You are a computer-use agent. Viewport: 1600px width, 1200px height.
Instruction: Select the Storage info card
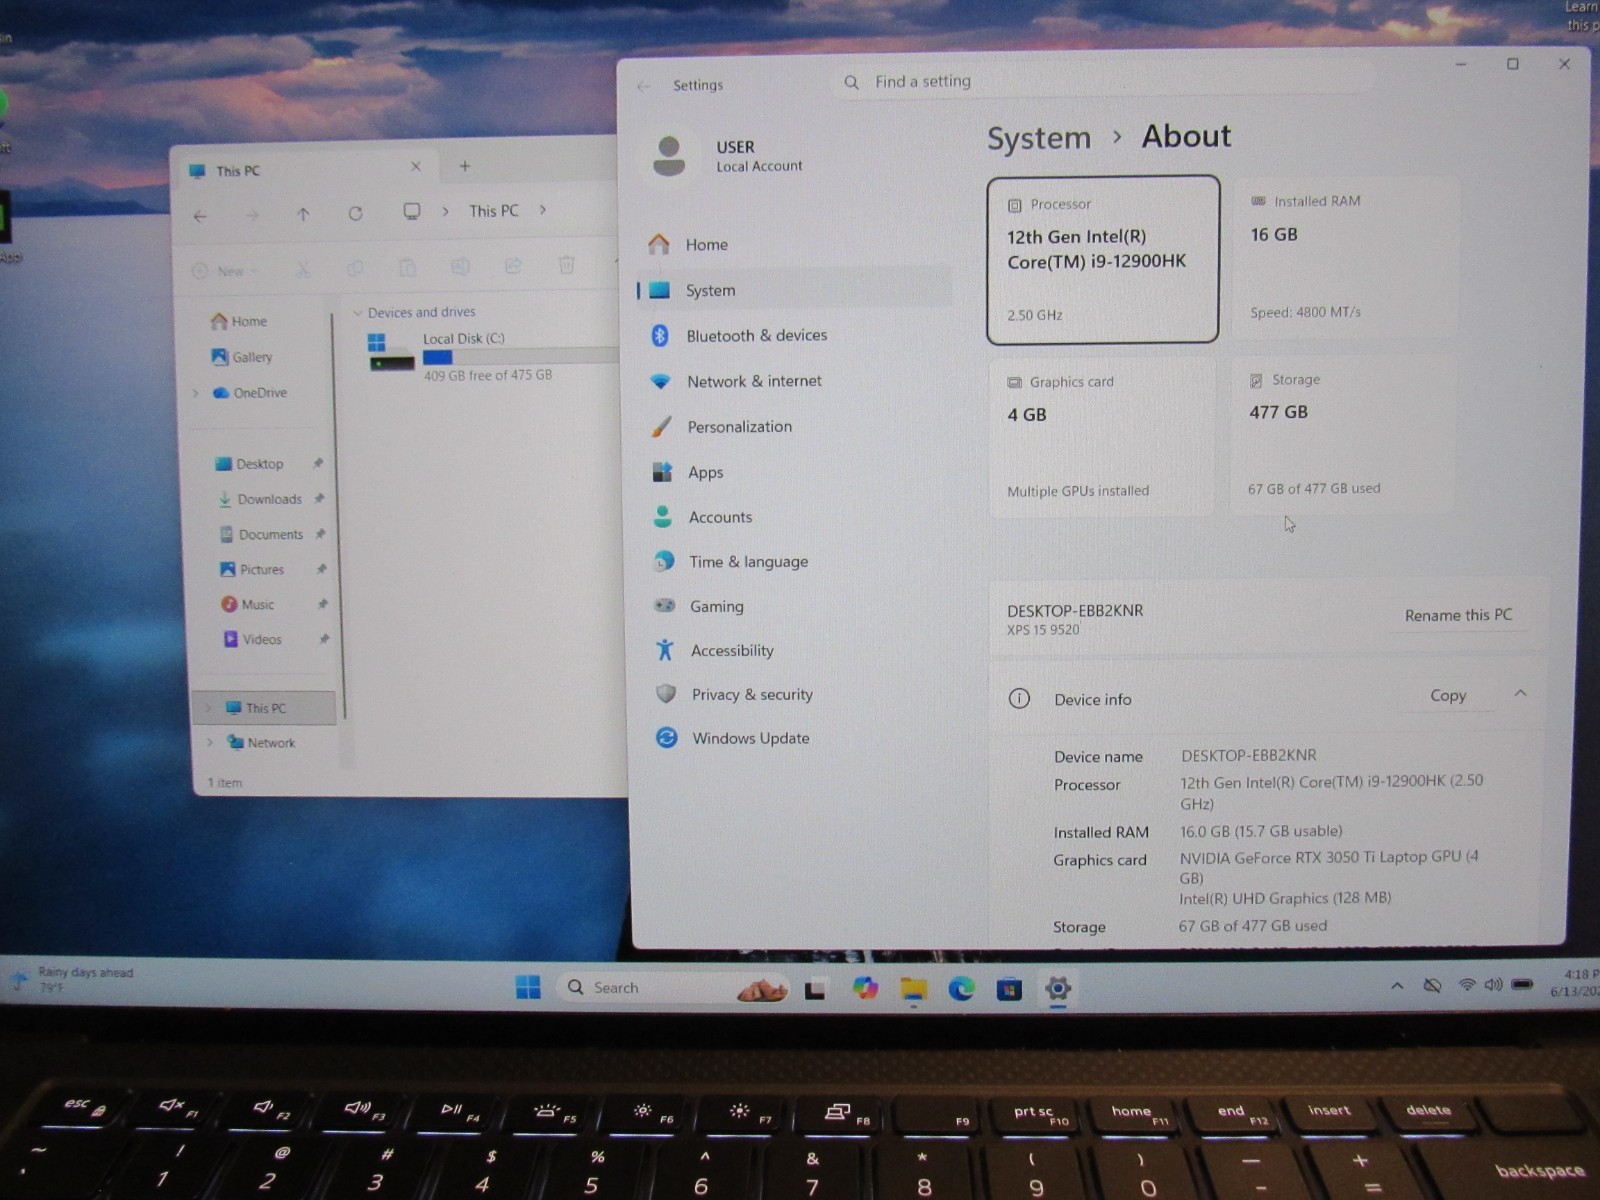click(1342, 434)
